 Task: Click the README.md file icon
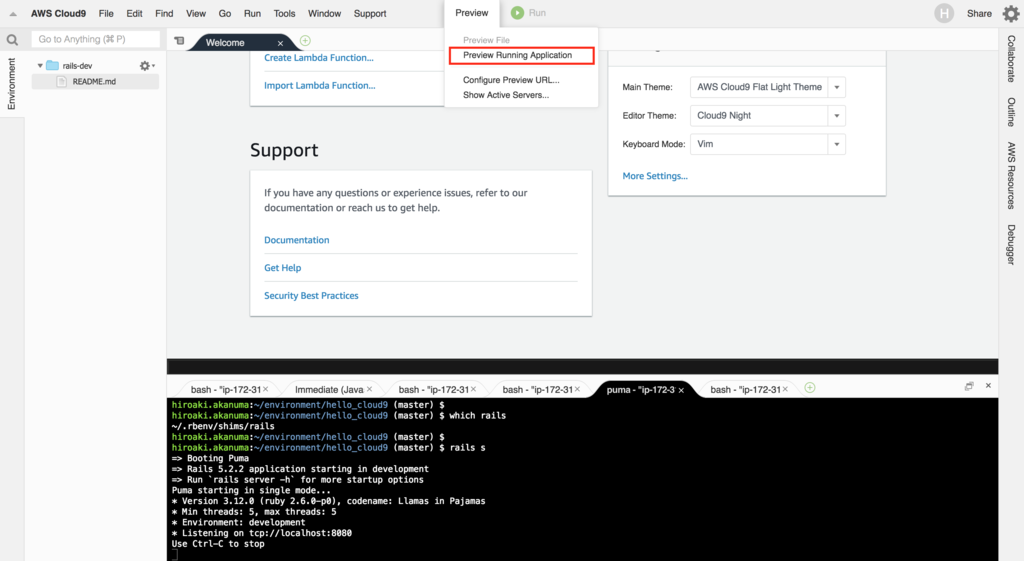(61, 82)
